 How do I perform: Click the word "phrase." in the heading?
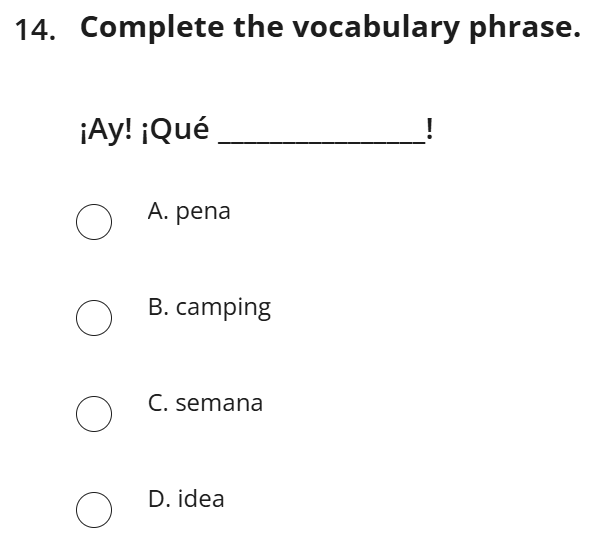pyautogui.click(x=525, y=28)
